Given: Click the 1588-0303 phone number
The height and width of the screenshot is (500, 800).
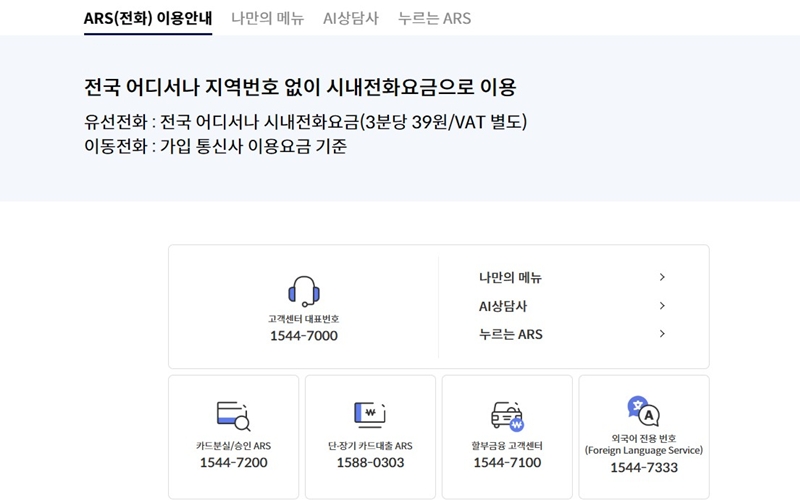Looking at the screenshot, I should [x=370, y=463].
